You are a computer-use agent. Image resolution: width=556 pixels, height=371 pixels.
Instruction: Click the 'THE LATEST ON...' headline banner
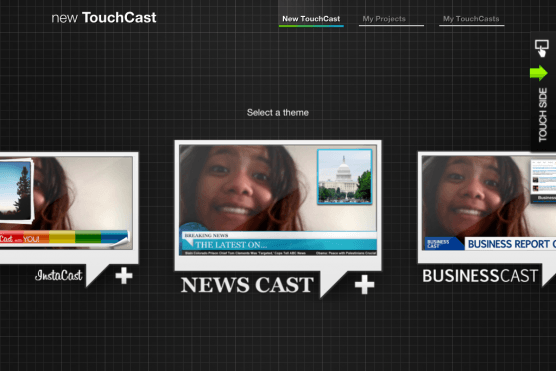pos(279,244)
